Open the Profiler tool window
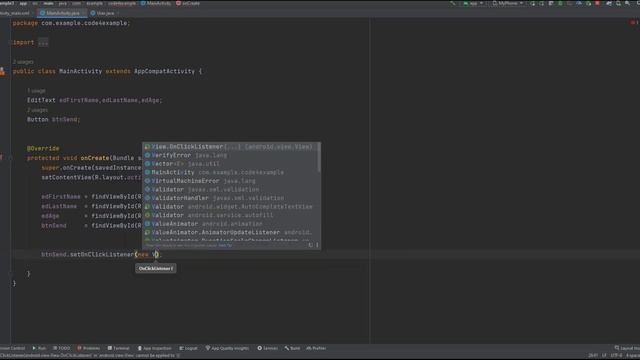Viewport: 640px width, 360px height. pyautogui.click(x=316, y=348)
